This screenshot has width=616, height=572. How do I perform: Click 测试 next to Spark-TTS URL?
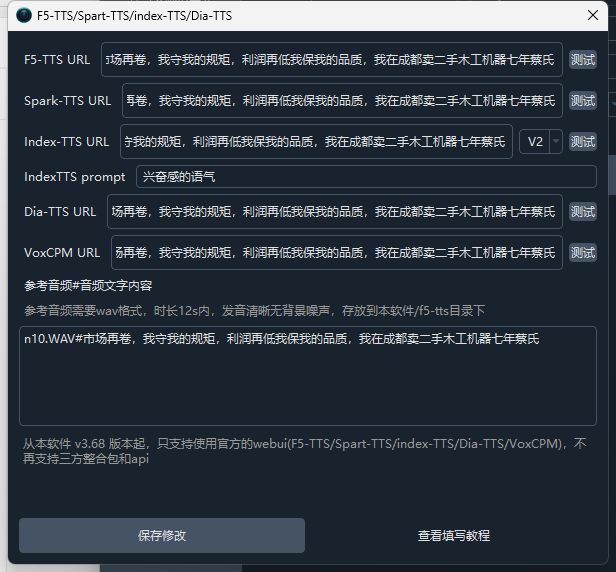582,101
